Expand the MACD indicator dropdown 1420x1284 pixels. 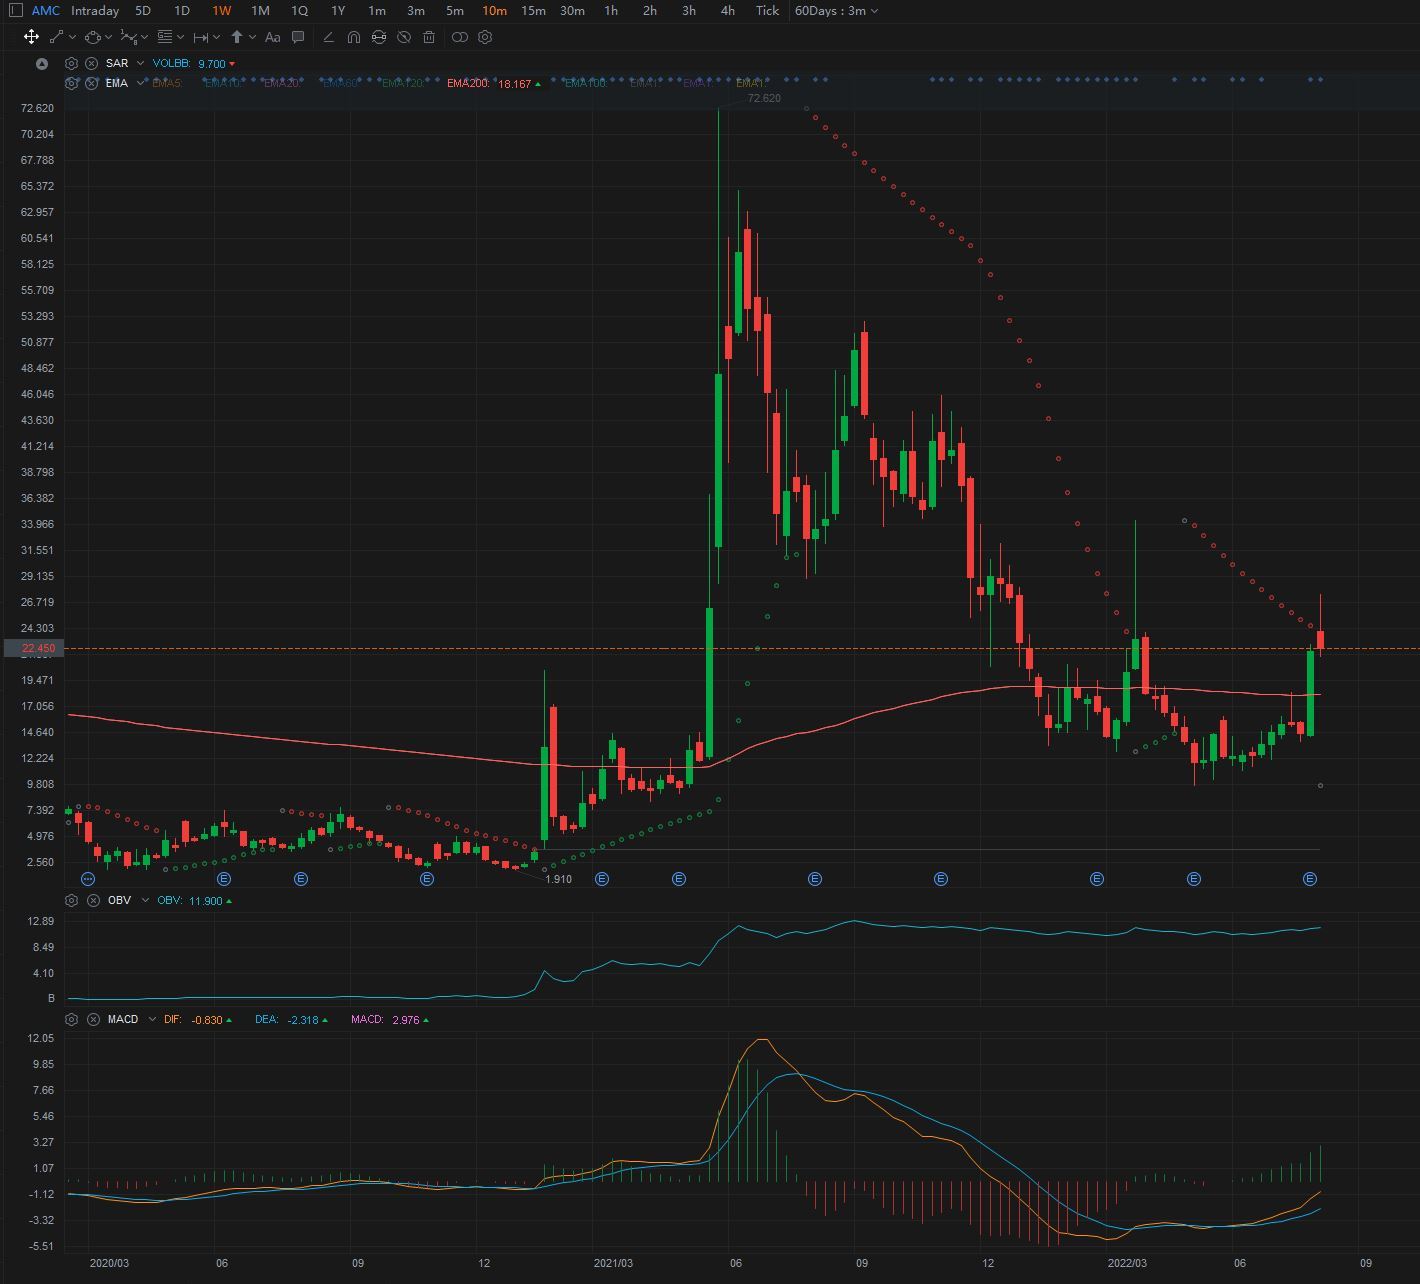tap(152, 1019)
